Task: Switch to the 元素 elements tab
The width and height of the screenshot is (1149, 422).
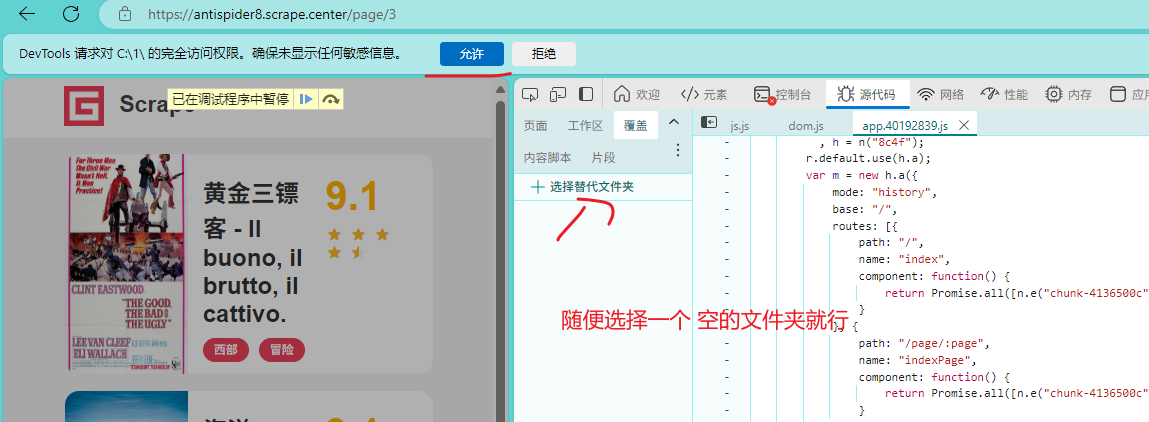Action: pos(704,95)
